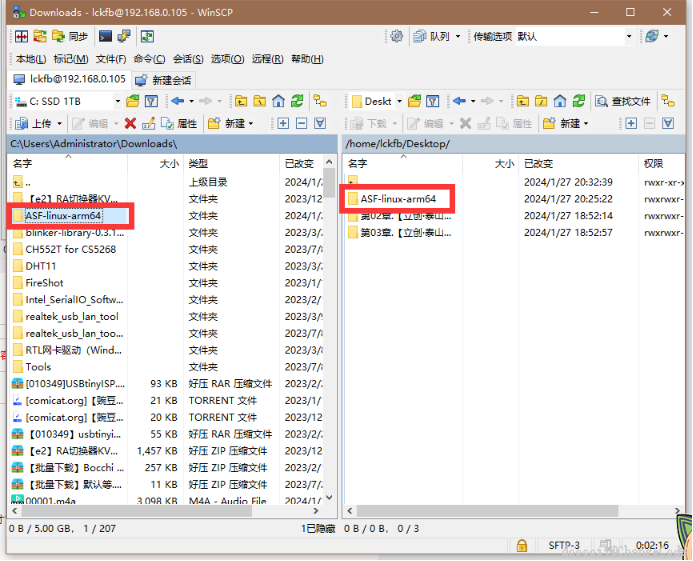Click the local rename pencil icon
The height and width of the screenshot is (561, 693).
[x=148, y=123]
